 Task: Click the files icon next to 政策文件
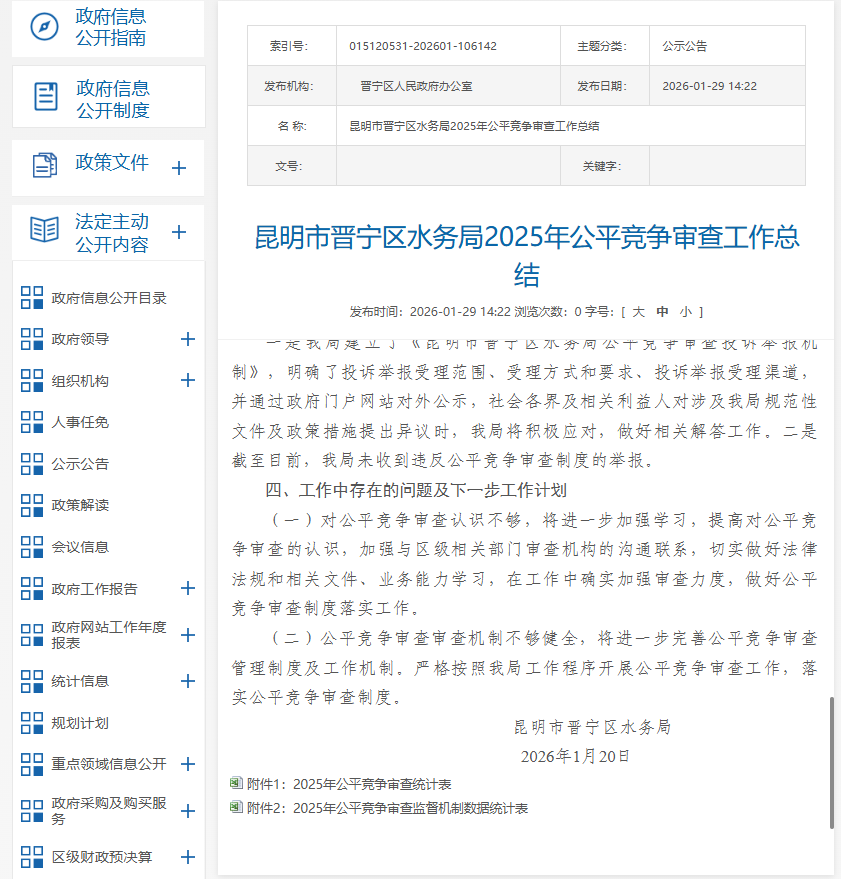pyautogui.click(x=45, y=165)
